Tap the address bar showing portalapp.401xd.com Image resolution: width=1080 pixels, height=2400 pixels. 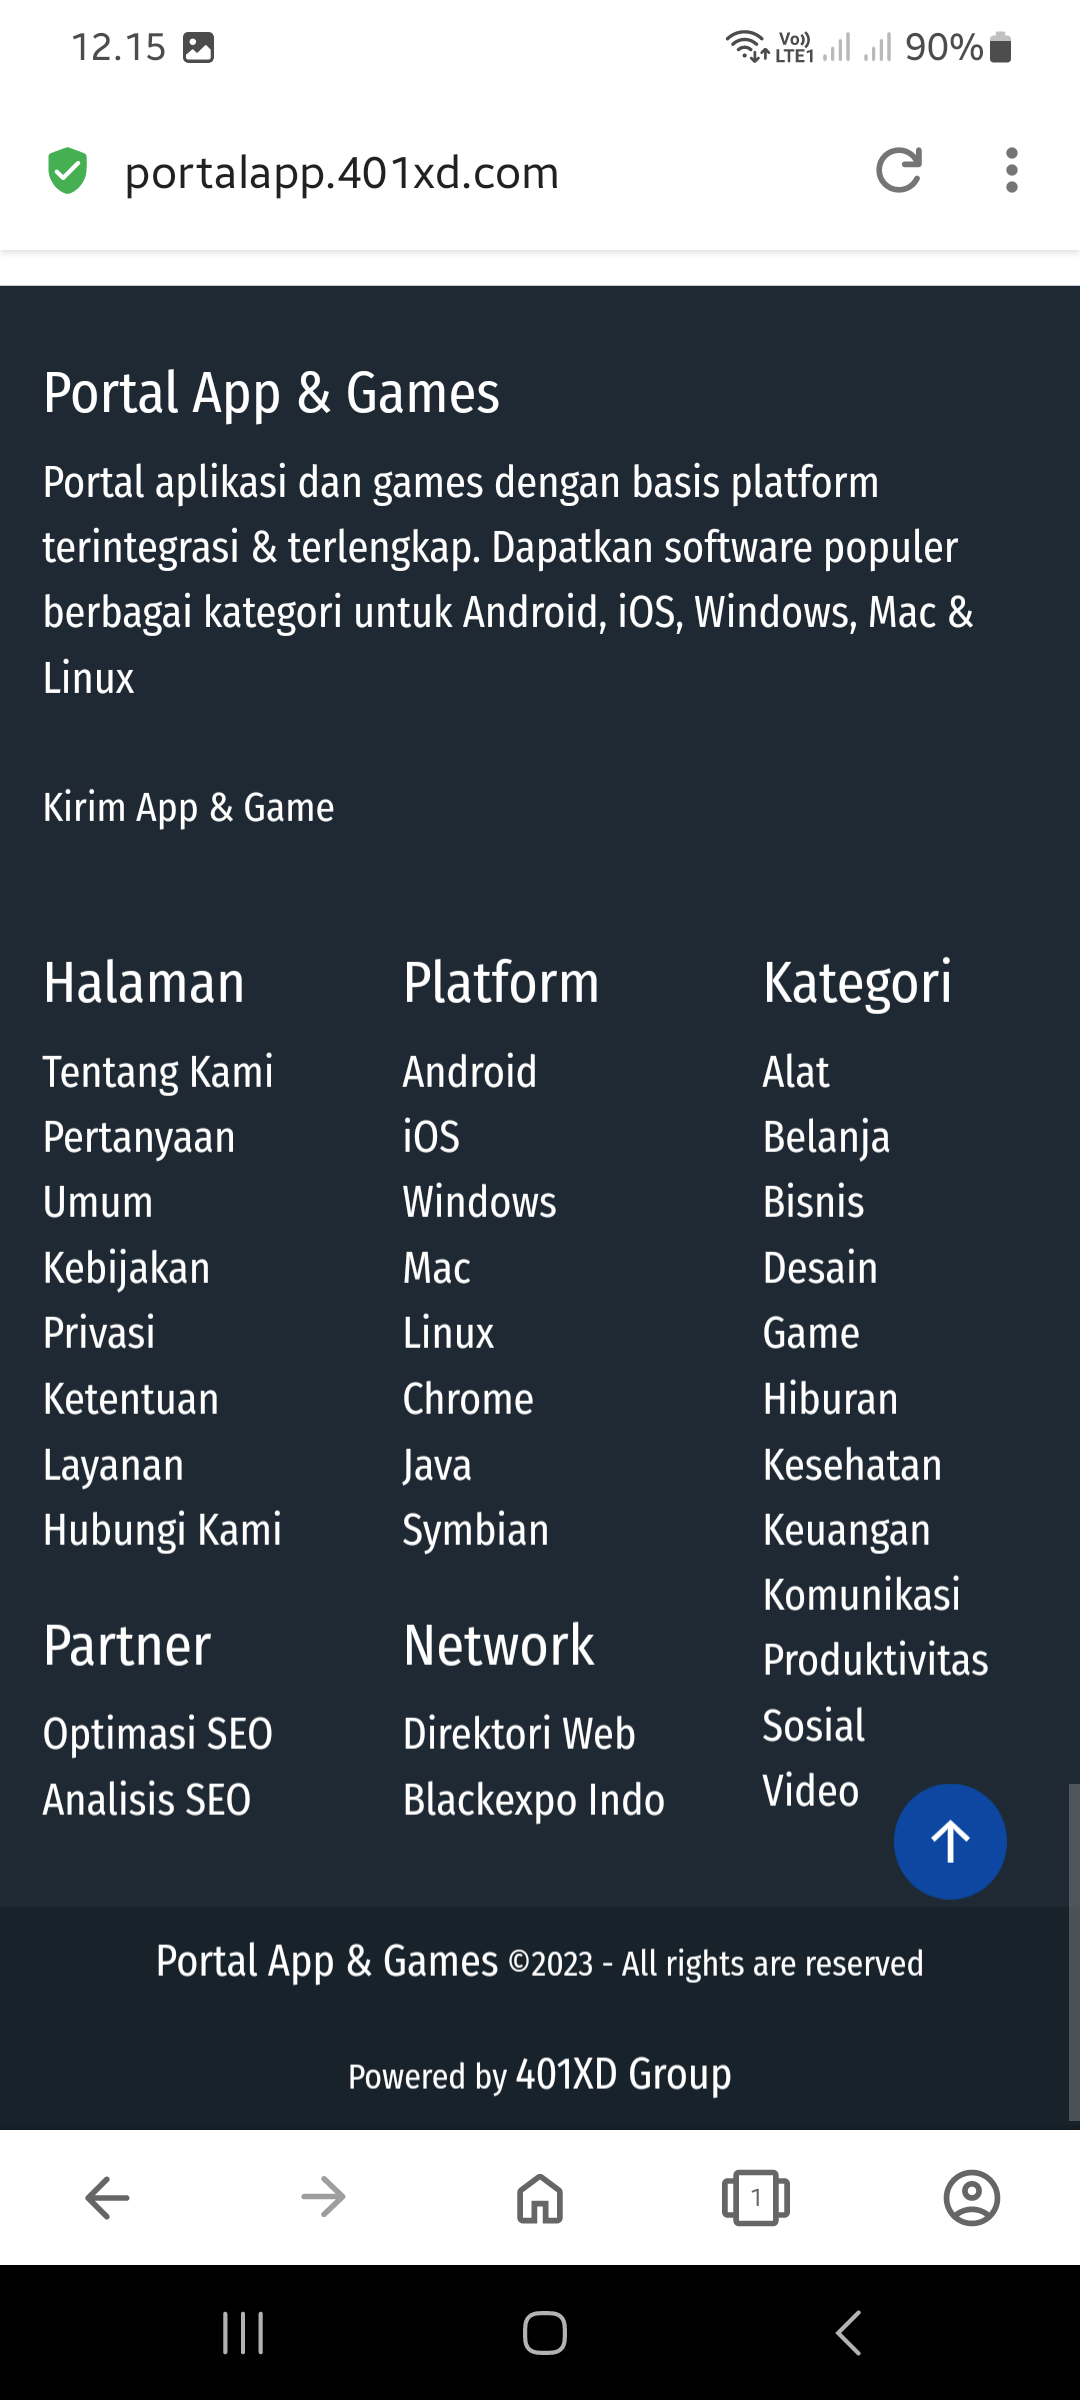click(341, 171)
